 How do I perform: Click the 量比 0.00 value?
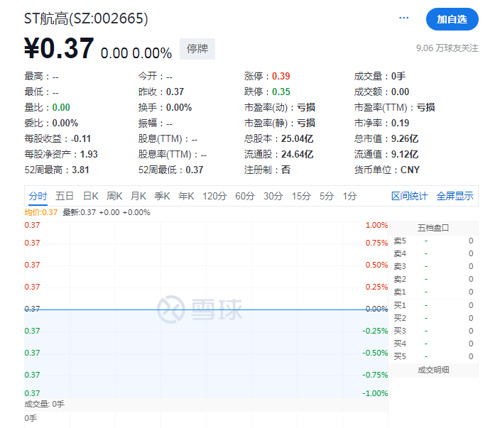[x=61, y=107]
